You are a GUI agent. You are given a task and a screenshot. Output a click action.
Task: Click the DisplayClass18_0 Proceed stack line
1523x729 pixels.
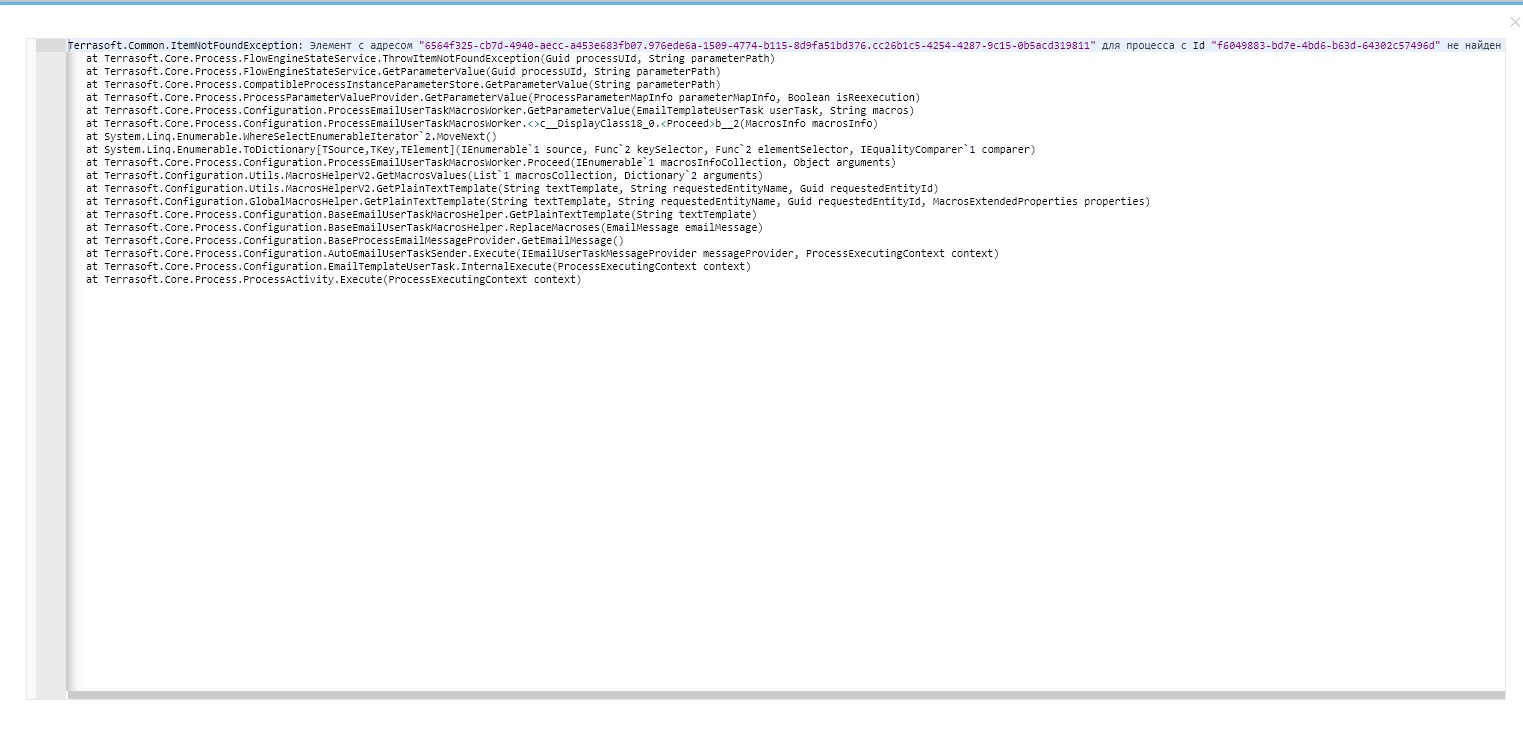pos(482,124)
